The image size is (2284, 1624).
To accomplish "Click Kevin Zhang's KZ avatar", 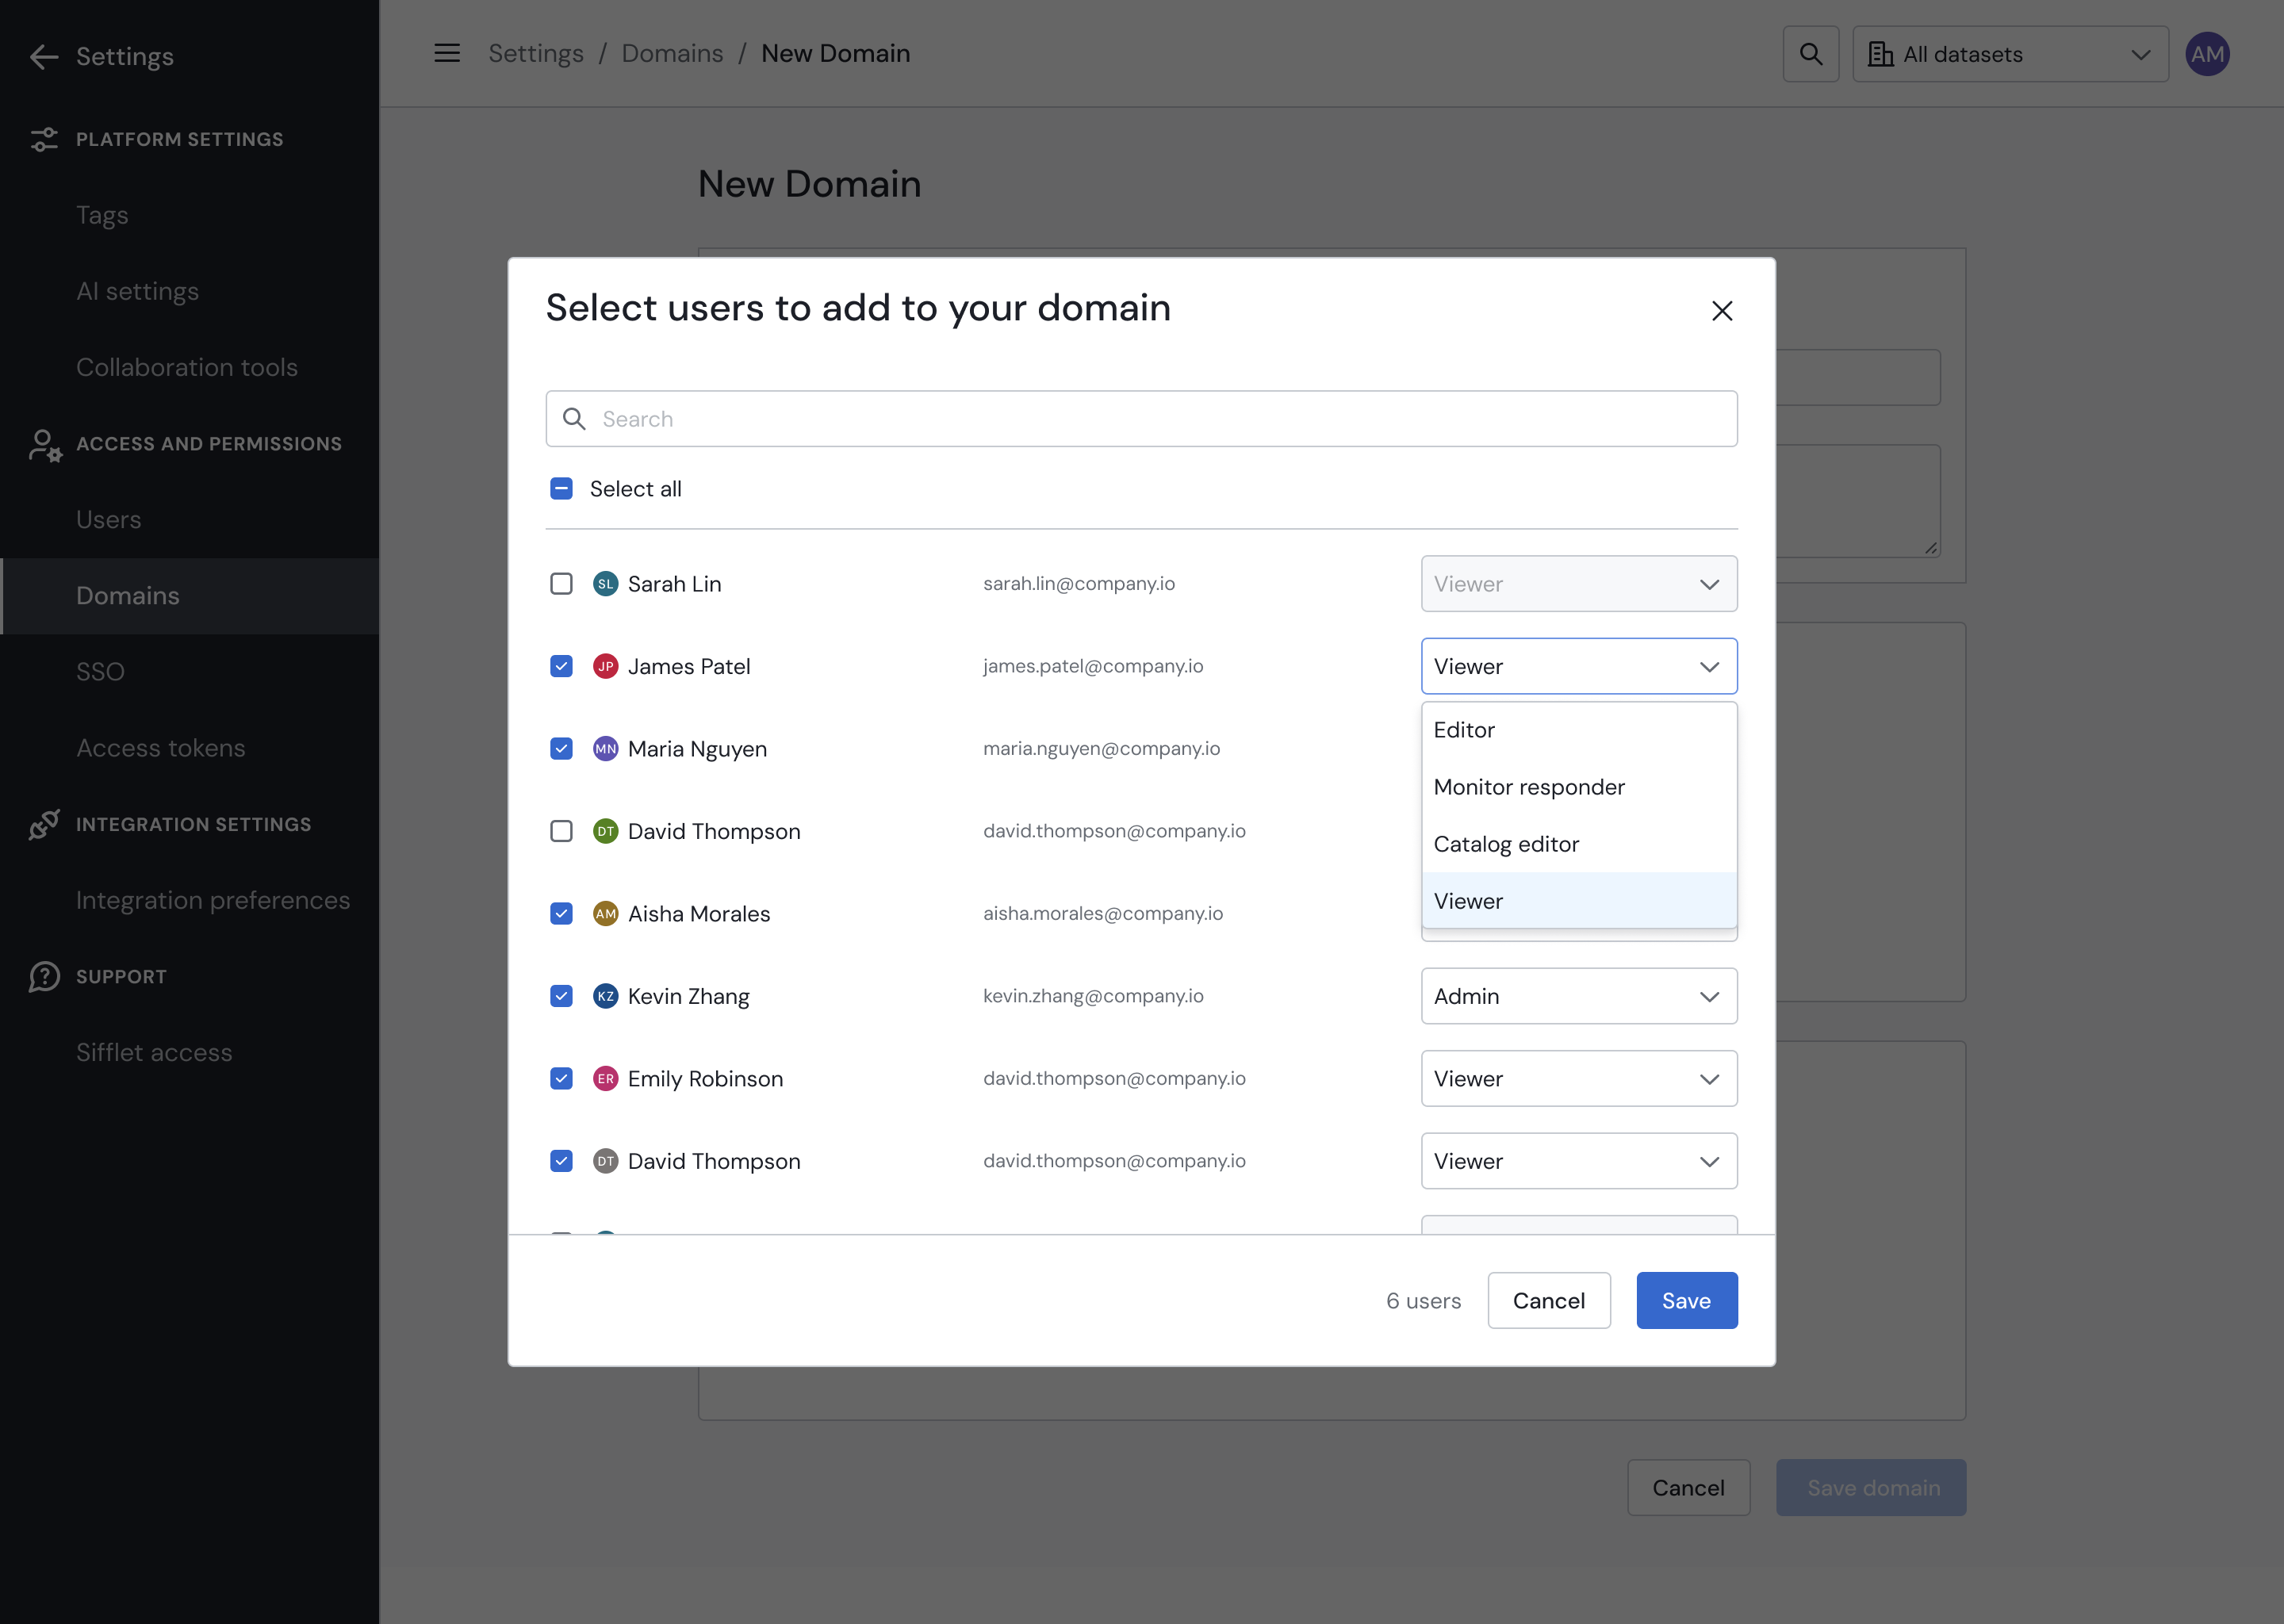I will pos(605,996).
